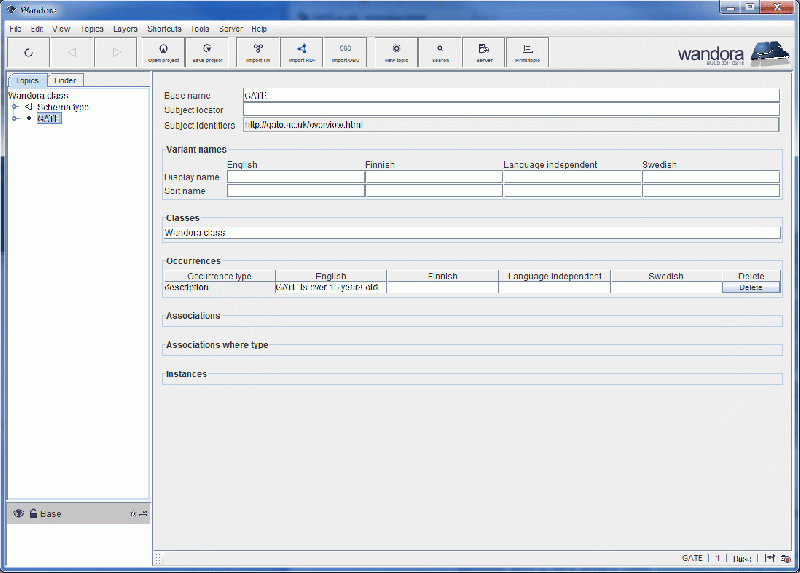Image resolution: width=800 pixels, height=573 pixels.
Task: Select GATE topic in the tree
Action: (x=49, y=118)
